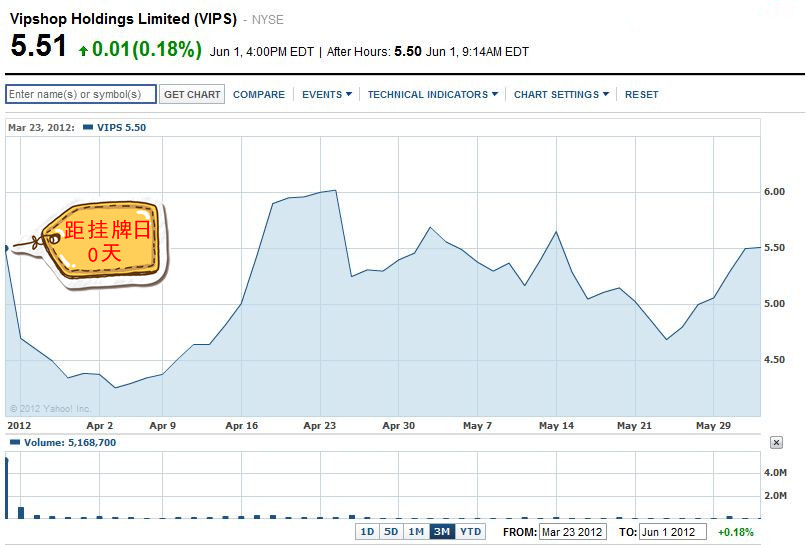Viewport: 806px width, 545px height.
Task: Open the CHART SETTINGS dropdown
Action: point(561,95)
